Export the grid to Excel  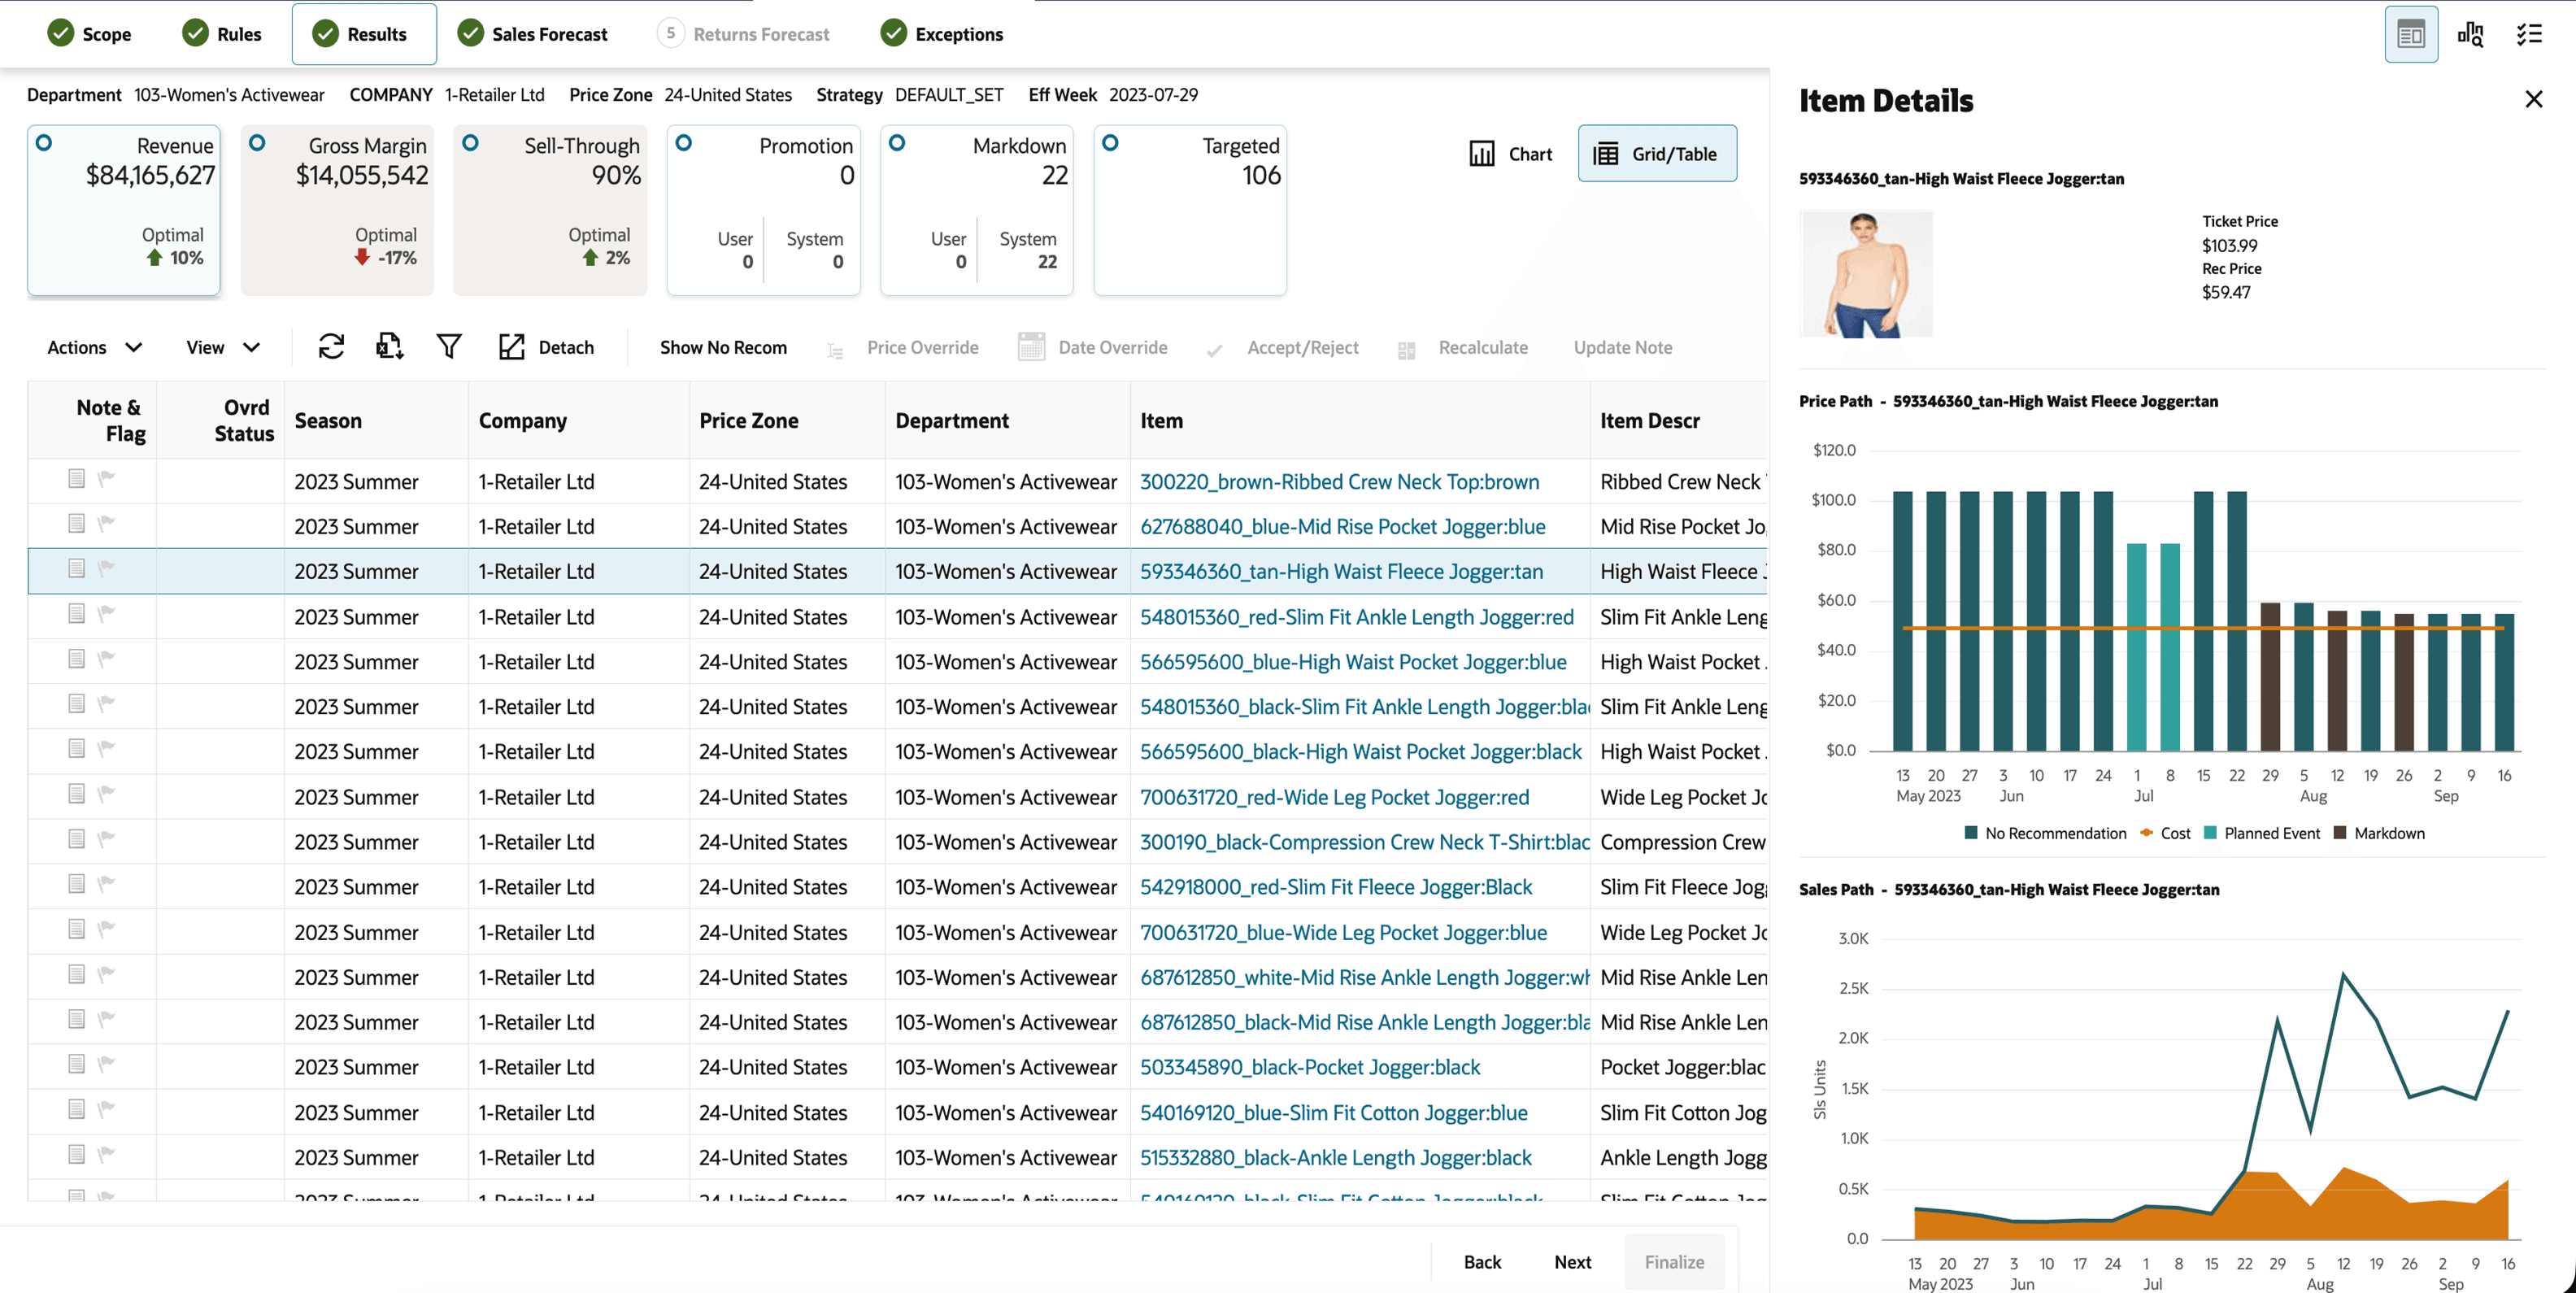[389, 347]
